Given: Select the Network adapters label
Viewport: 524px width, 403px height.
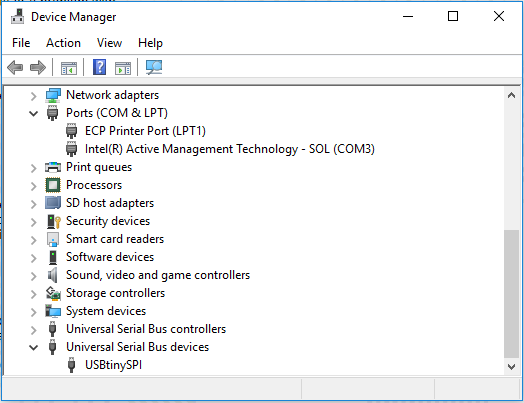Looking at the screenshot, I should point(112,95).
